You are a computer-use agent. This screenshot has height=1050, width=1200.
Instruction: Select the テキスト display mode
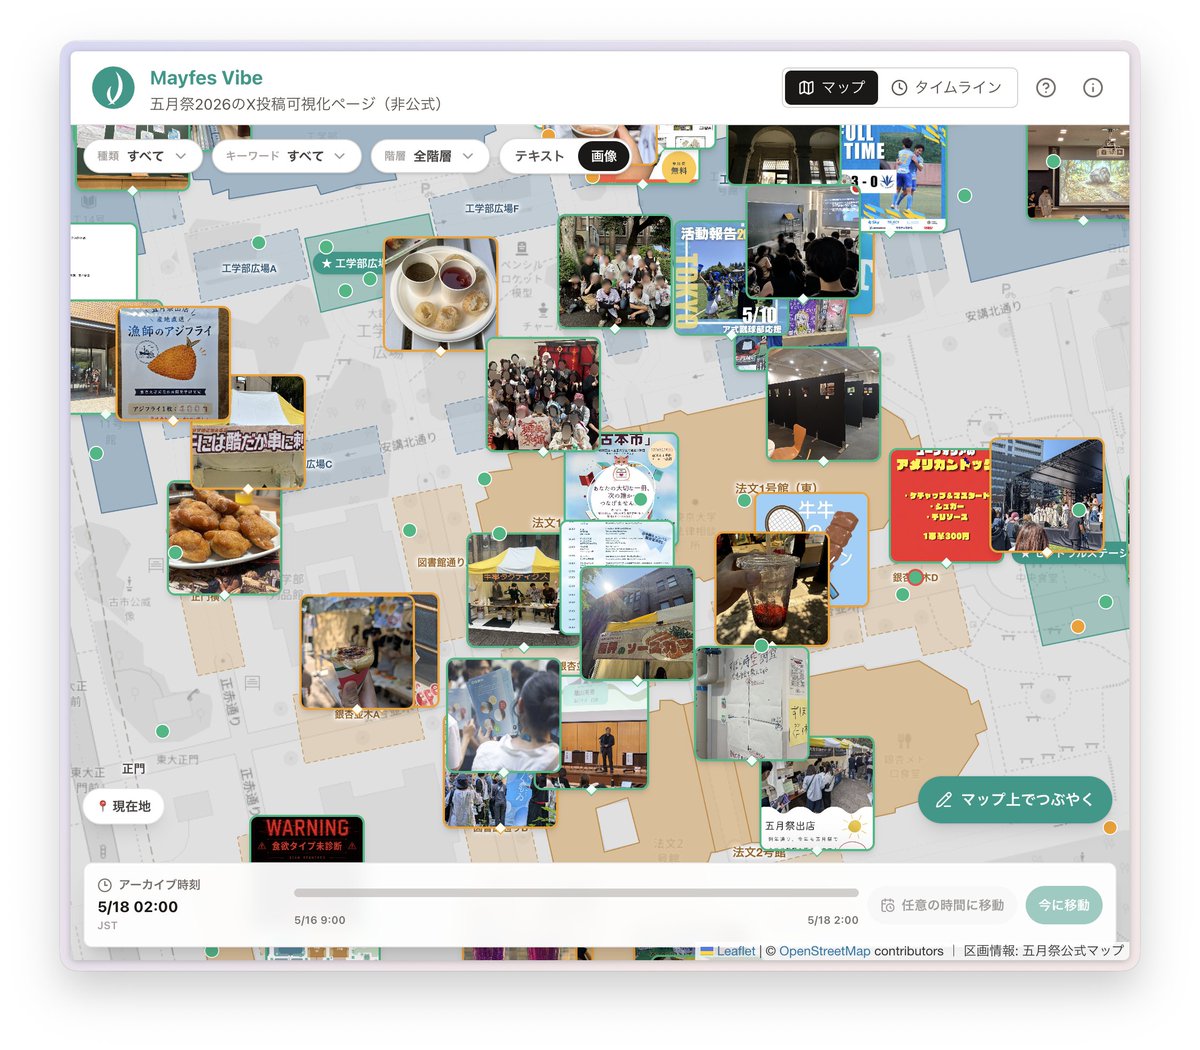coord(540,156)
